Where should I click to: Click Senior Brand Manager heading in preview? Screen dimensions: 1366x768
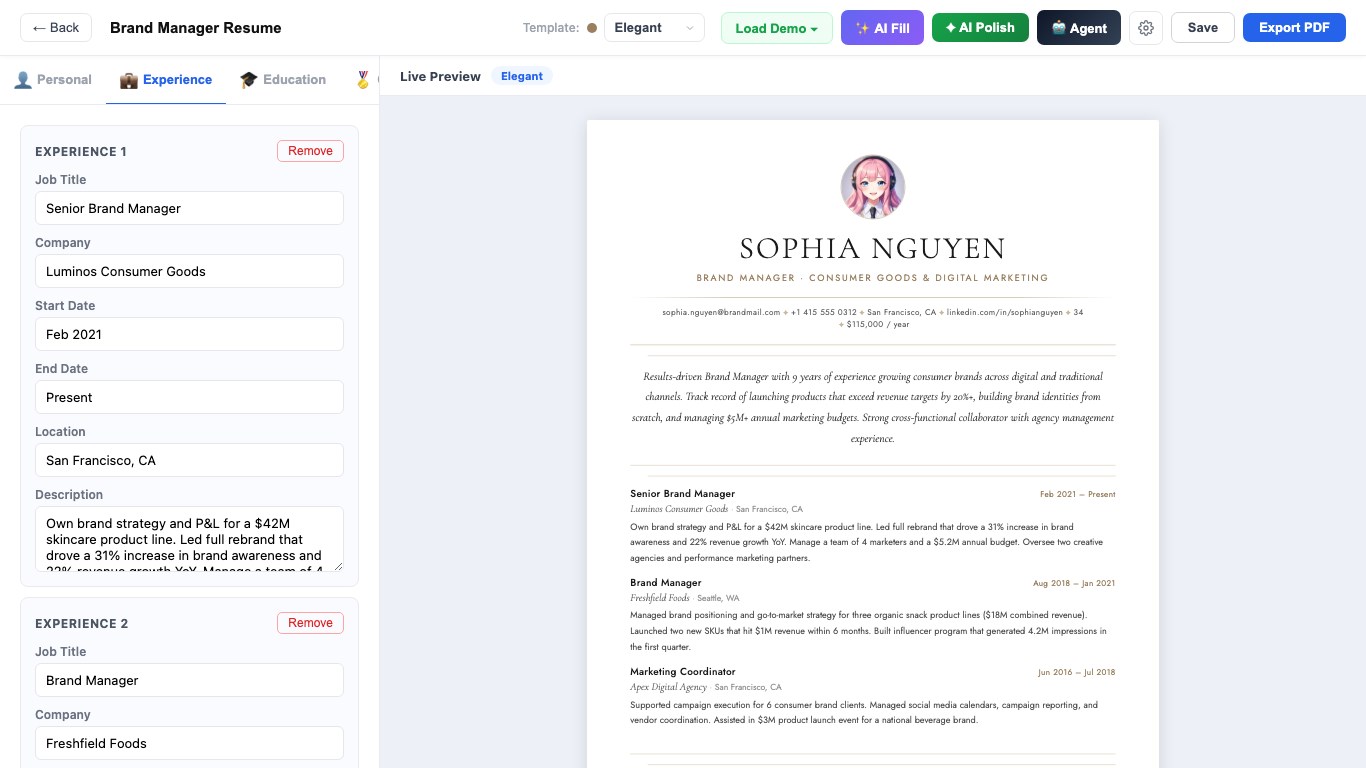[682, 494]
